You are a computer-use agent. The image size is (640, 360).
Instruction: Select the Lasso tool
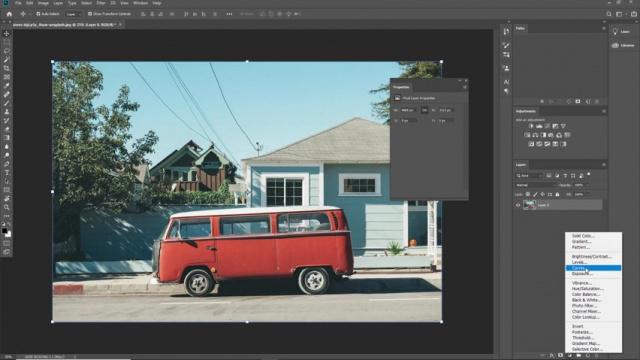(x=7, y=51)
